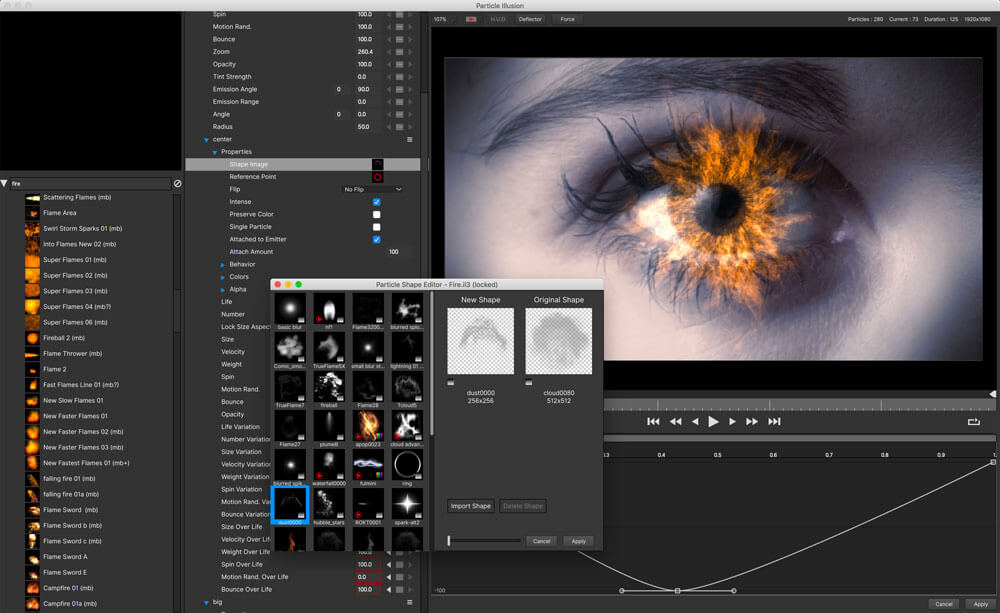
Task: Click the loop playback icon on the timeline
Action: click(x=974, y=421)
